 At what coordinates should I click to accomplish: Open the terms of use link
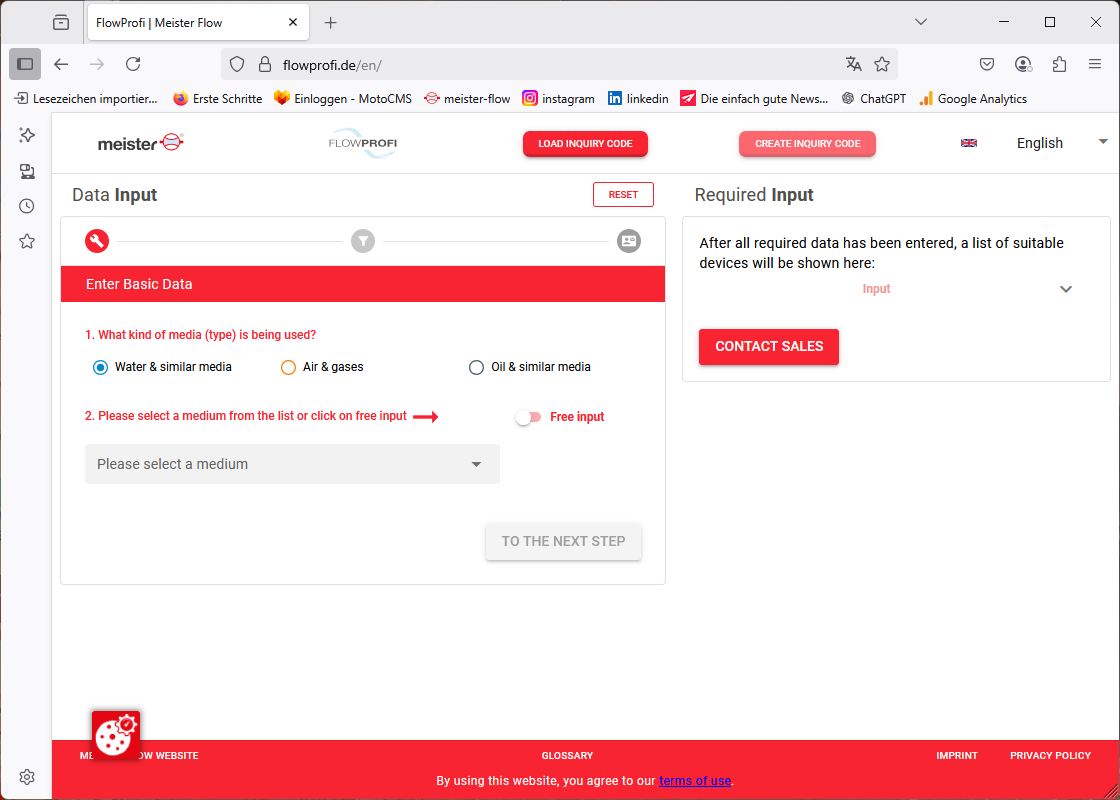tap(695, 781)
